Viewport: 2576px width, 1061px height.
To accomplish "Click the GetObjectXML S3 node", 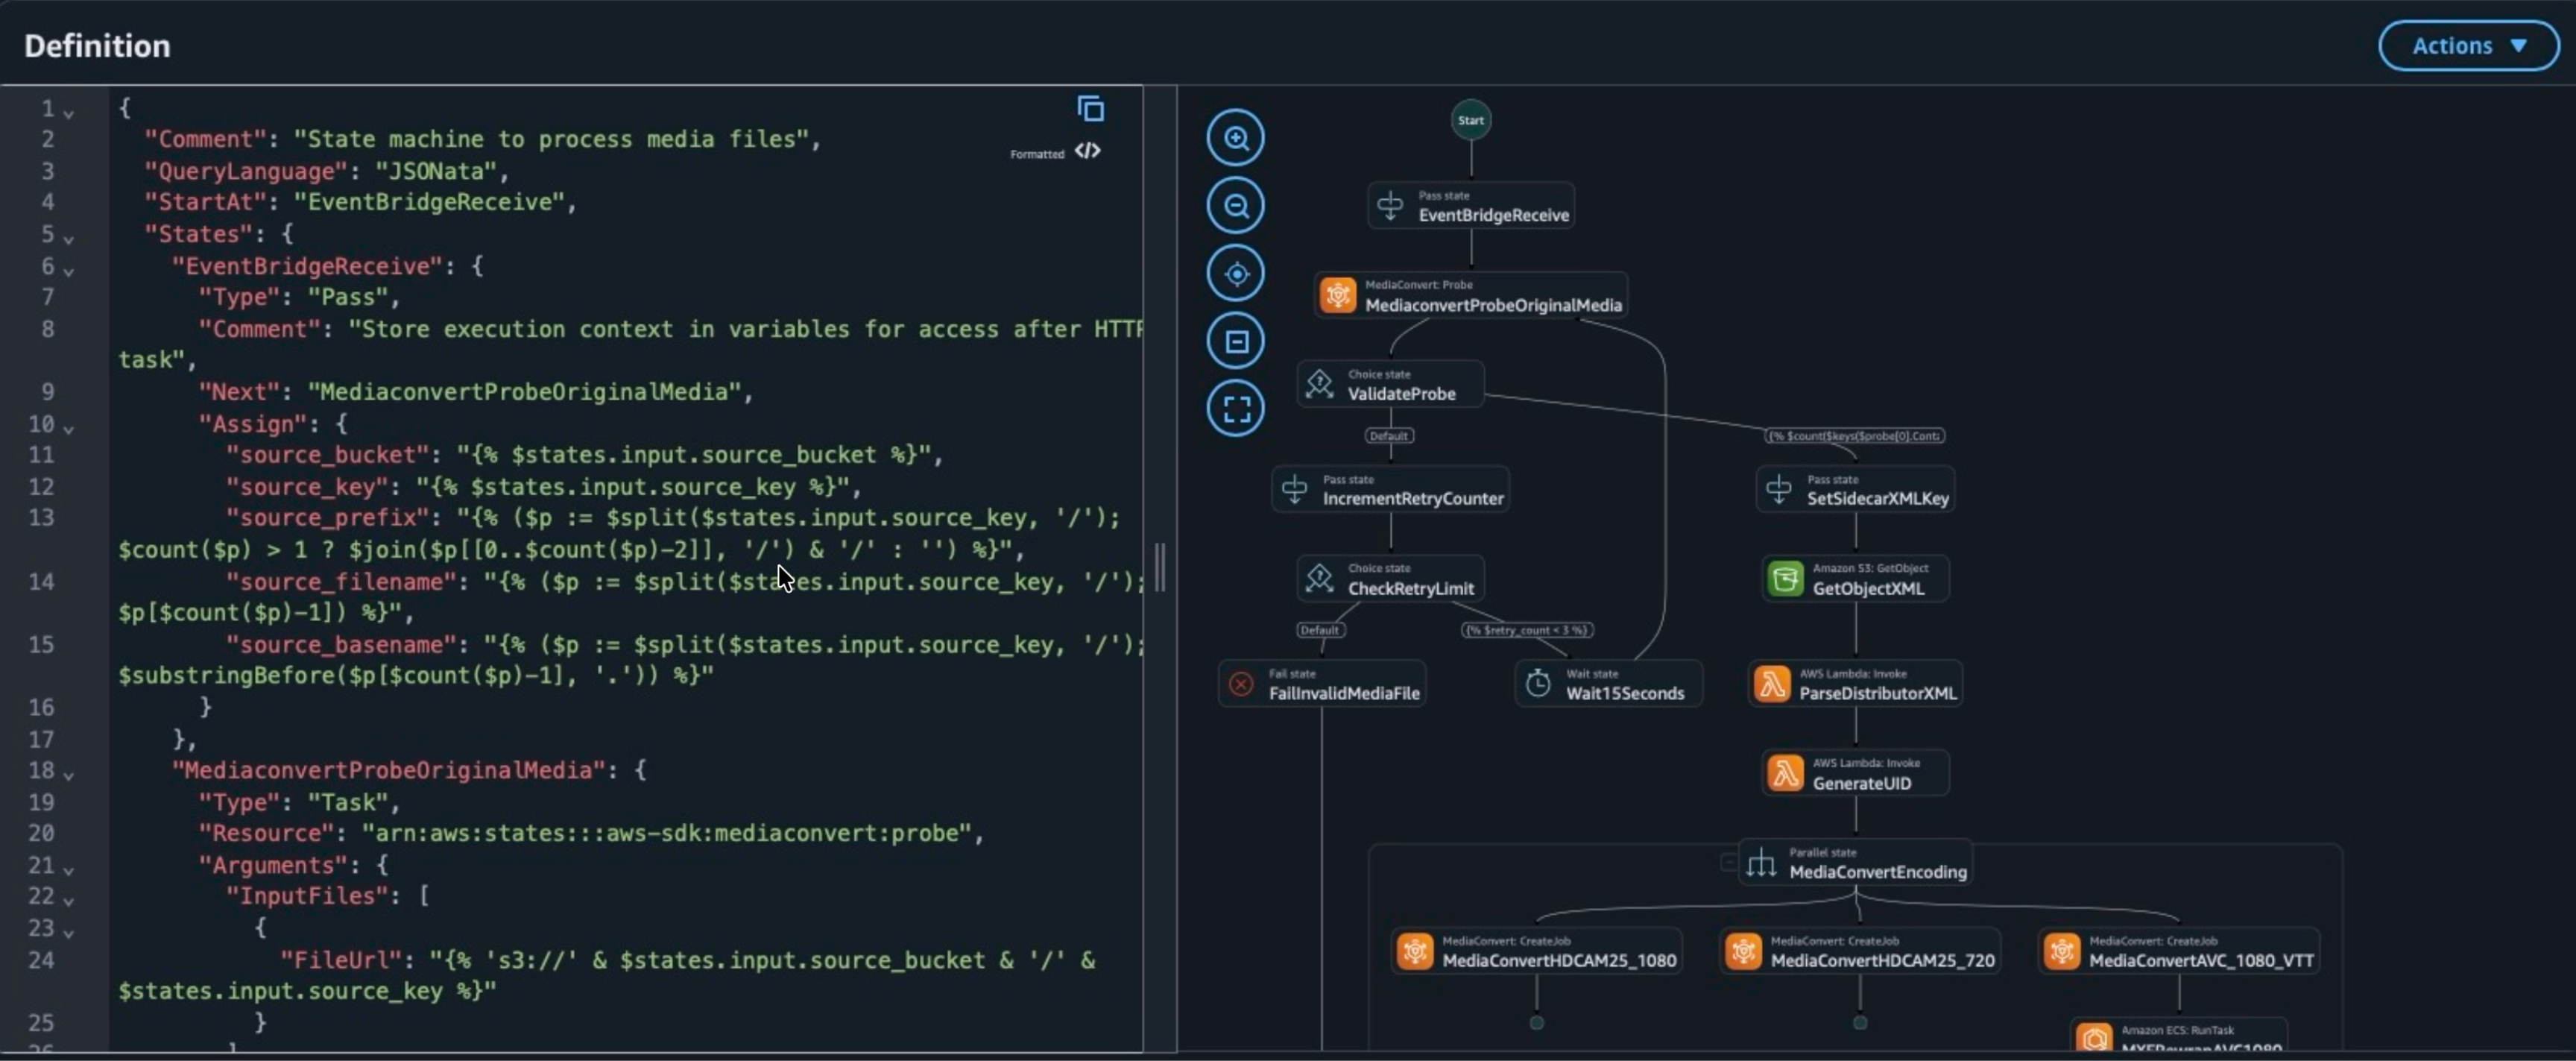I will tap(1855, 579).
